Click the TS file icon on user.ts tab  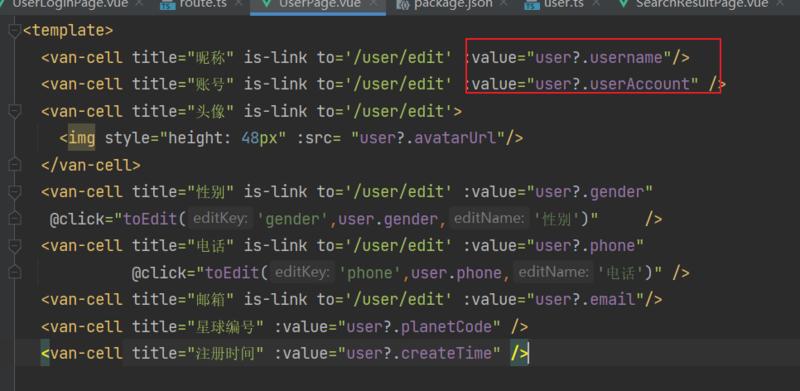coord(532,4)
